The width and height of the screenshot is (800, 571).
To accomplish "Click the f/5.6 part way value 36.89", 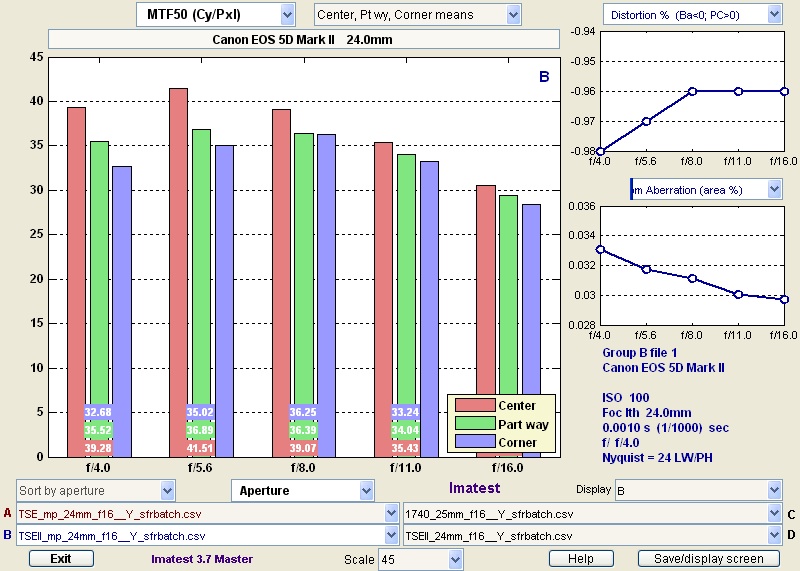I will 200,430.
